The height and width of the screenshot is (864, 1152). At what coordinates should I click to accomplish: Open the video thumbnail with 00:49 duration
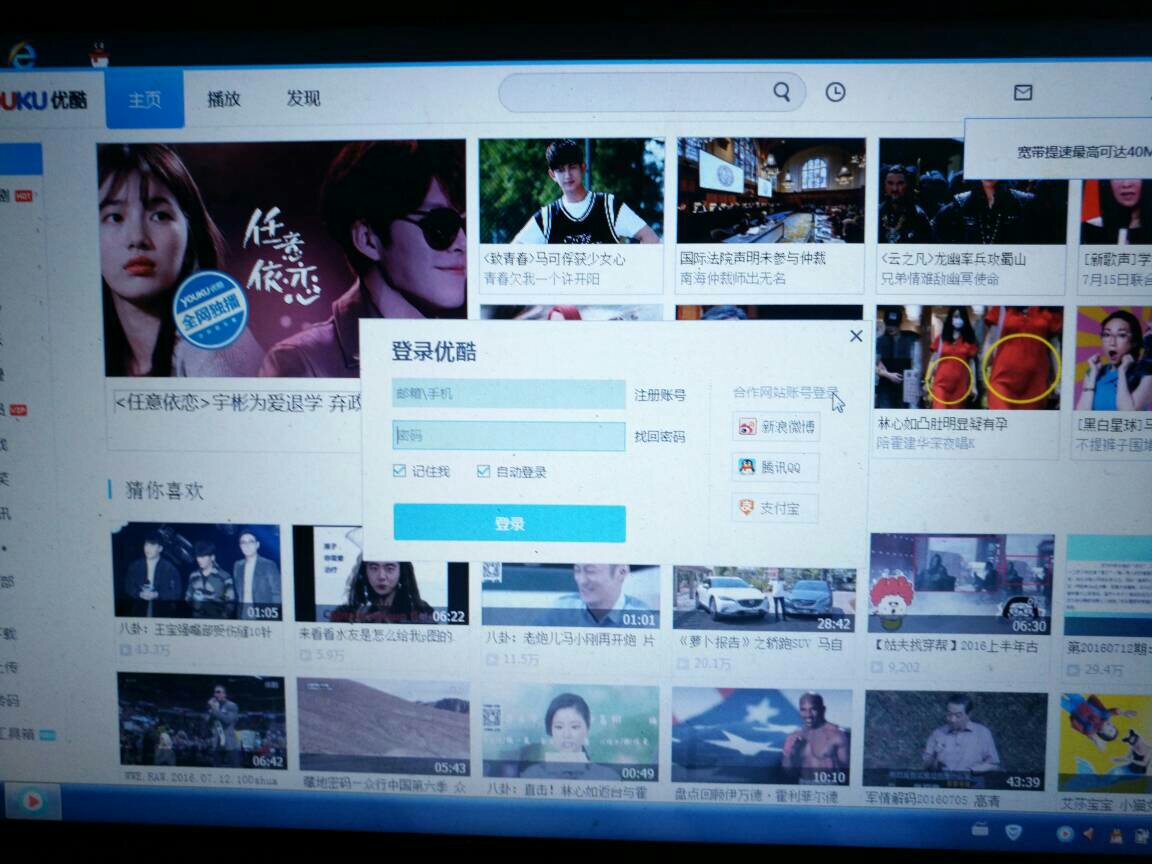[x=570, y=732]
